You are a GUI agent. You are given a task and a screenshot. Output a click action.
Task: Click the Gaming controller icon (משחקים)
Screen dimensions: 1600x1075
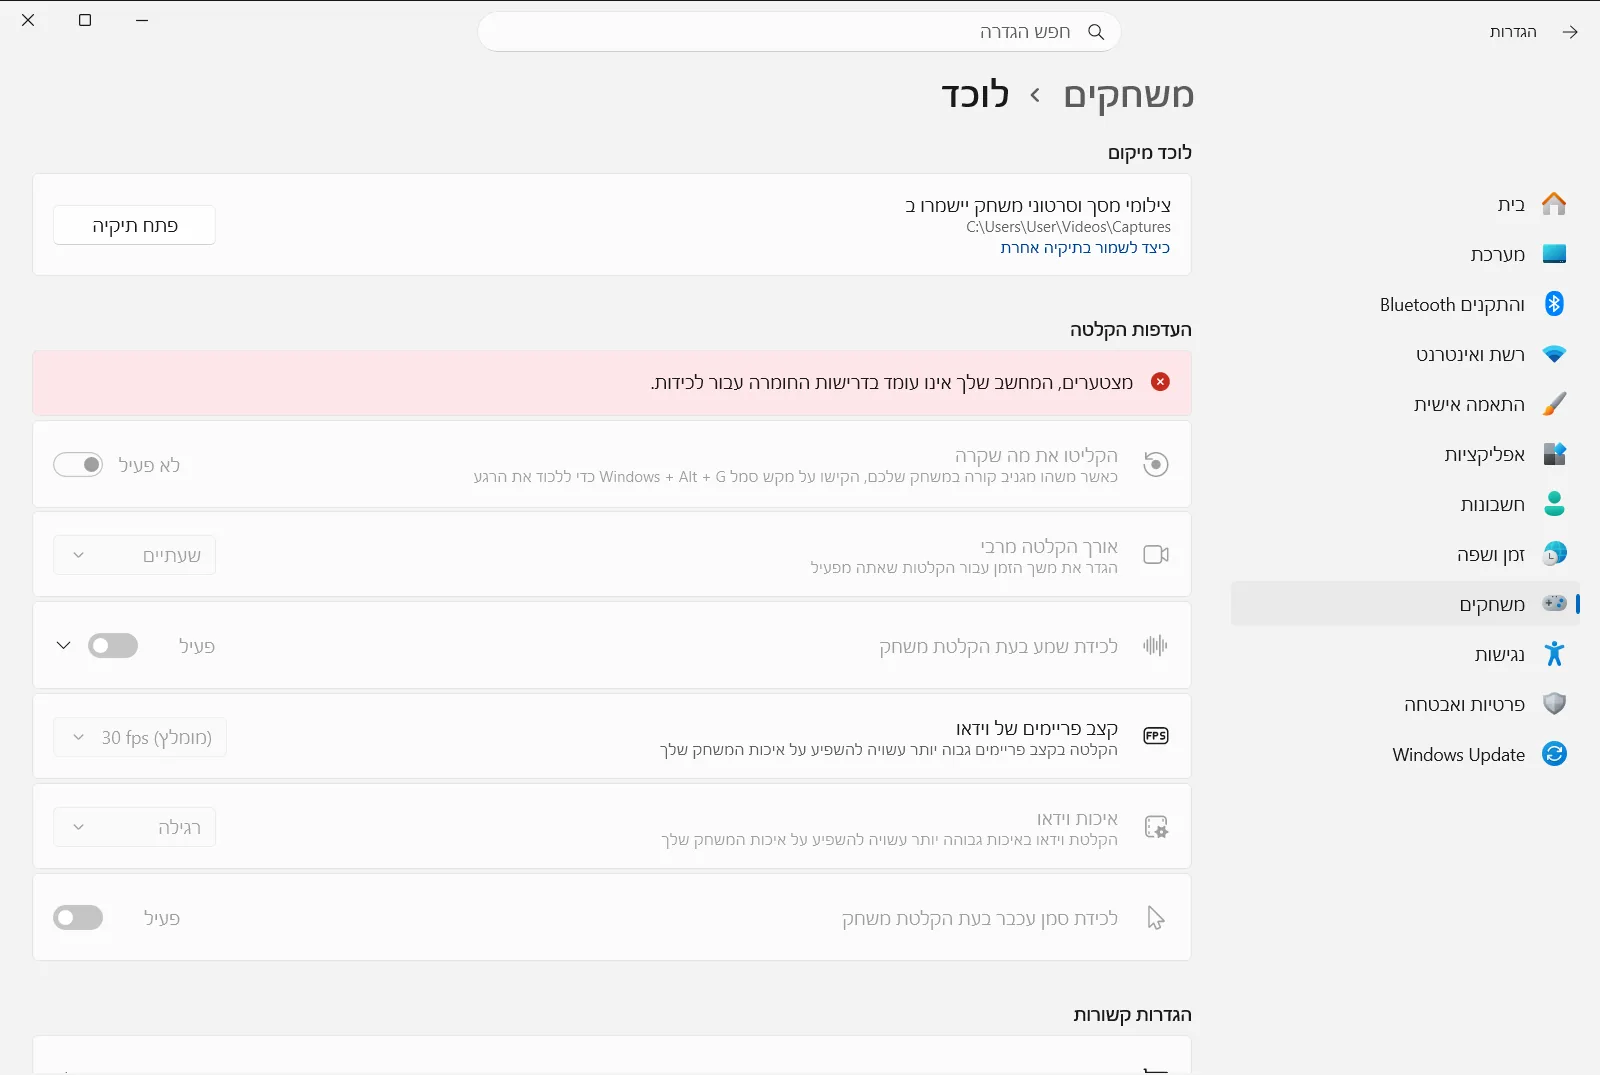tap(1554, 603)
